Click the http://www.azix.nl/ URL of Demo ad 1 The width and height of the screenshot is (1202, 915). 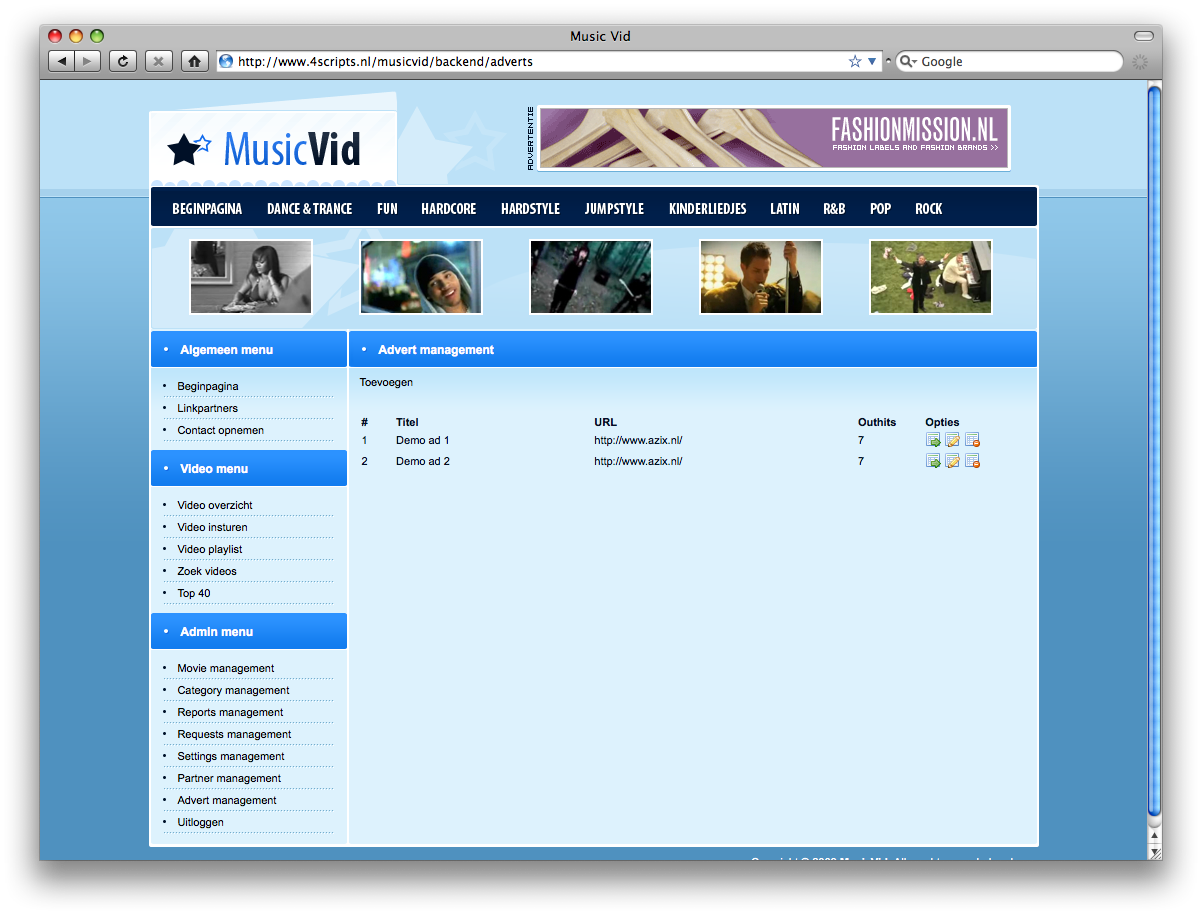click(638, 440)
